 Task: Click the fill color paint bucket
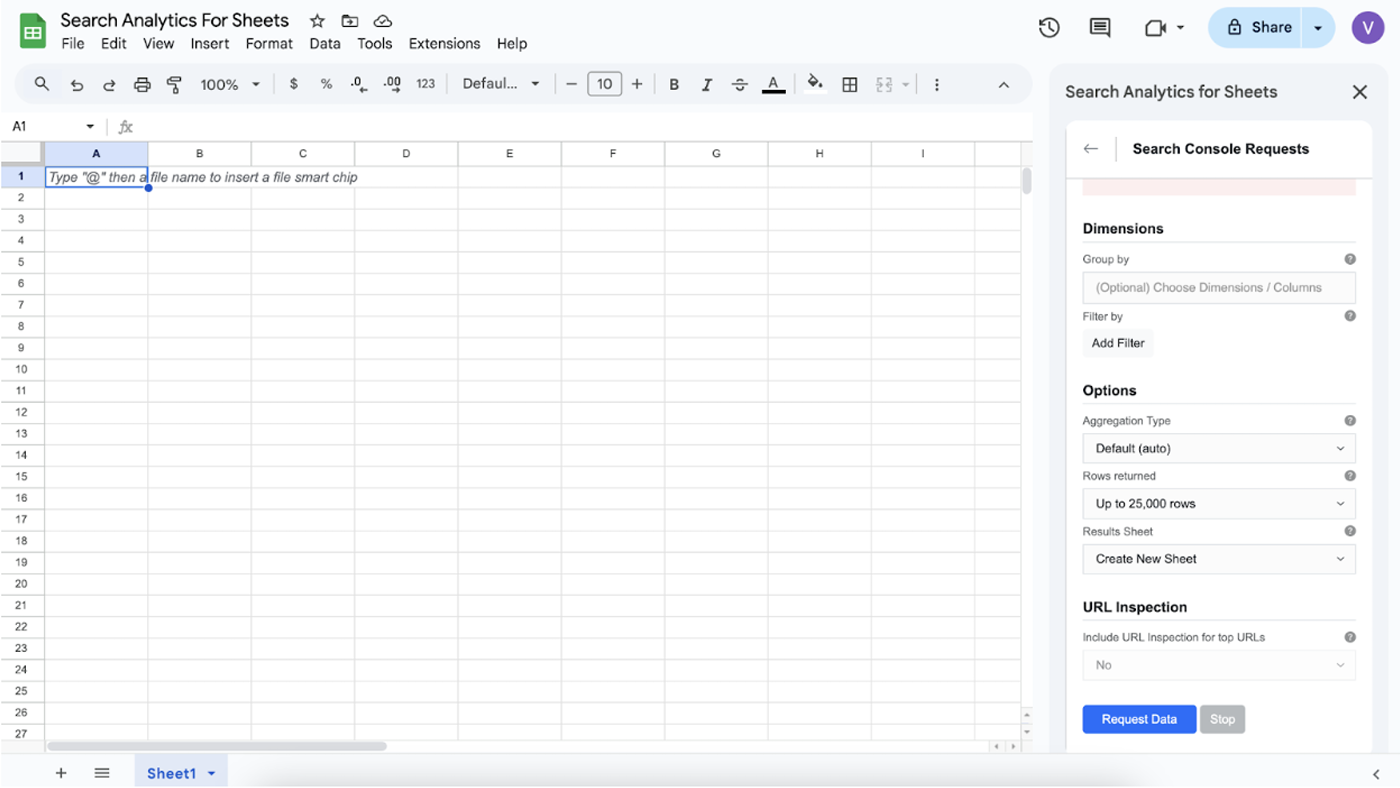tap(815, 84)
